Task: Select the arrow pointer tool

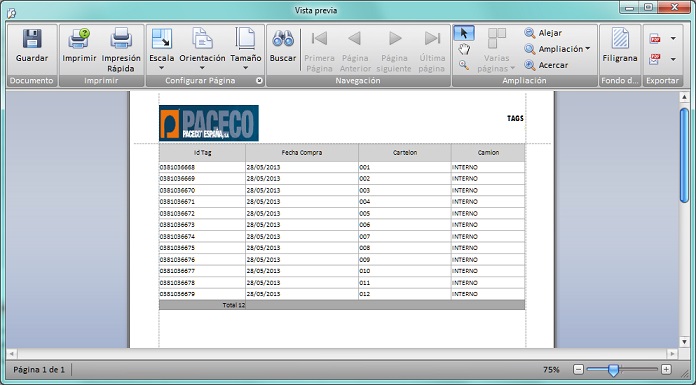Action: (x=464, y=33)
